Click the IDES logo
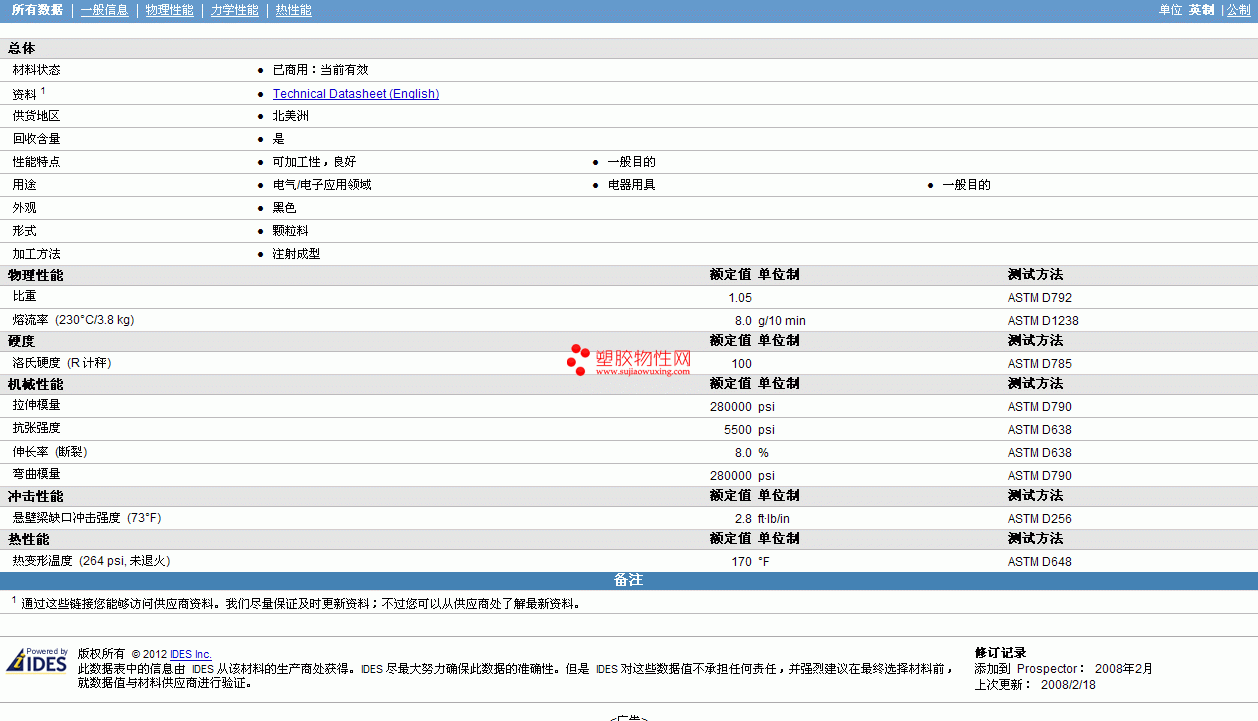Image resolution: width=1258 pixels, height=721 pixels. [x=37, y=661]
